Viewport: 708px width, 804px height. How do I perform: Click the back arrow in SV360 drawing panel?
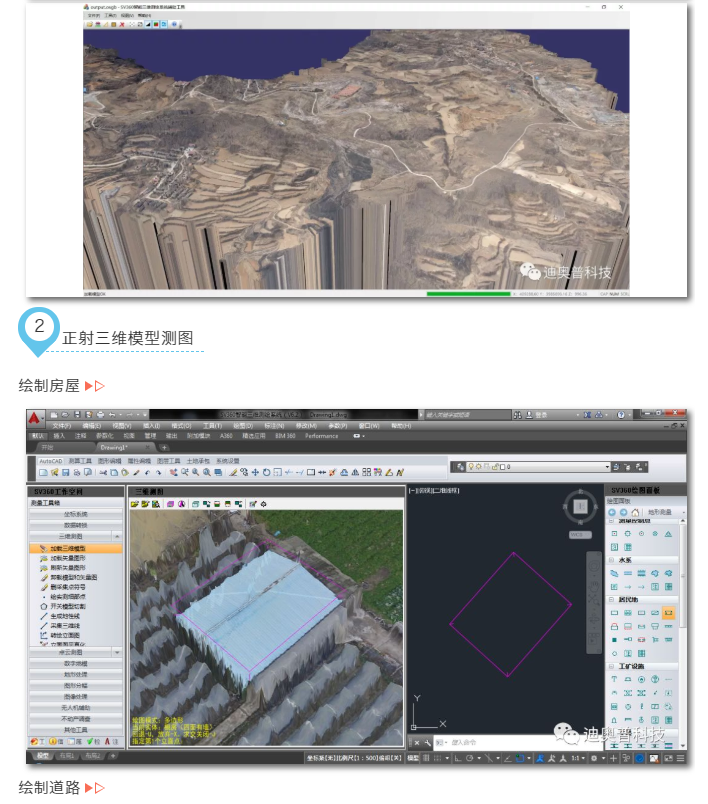pyautogui.click(x=612, y=512)
